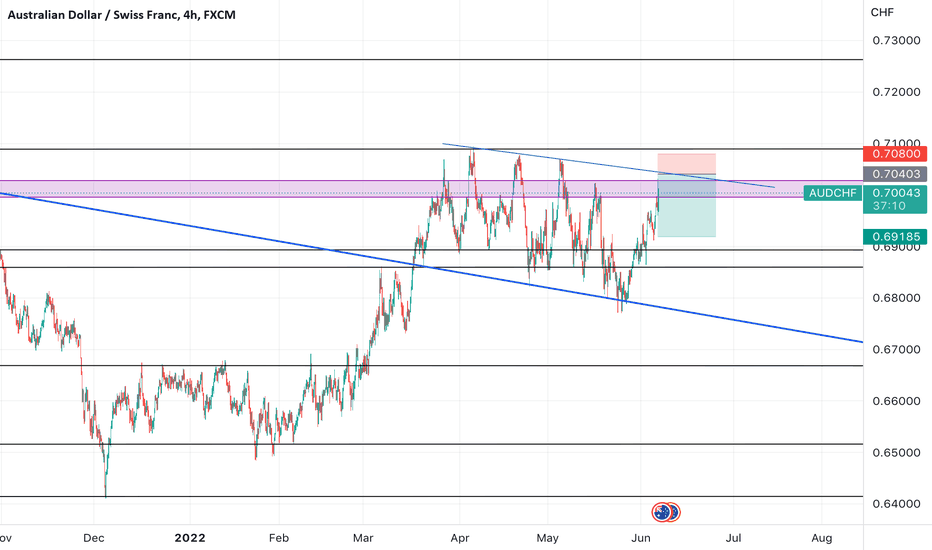Click the Dec label on time axis
This screenshot has width=932, height=550.
(x=93, y=538)
